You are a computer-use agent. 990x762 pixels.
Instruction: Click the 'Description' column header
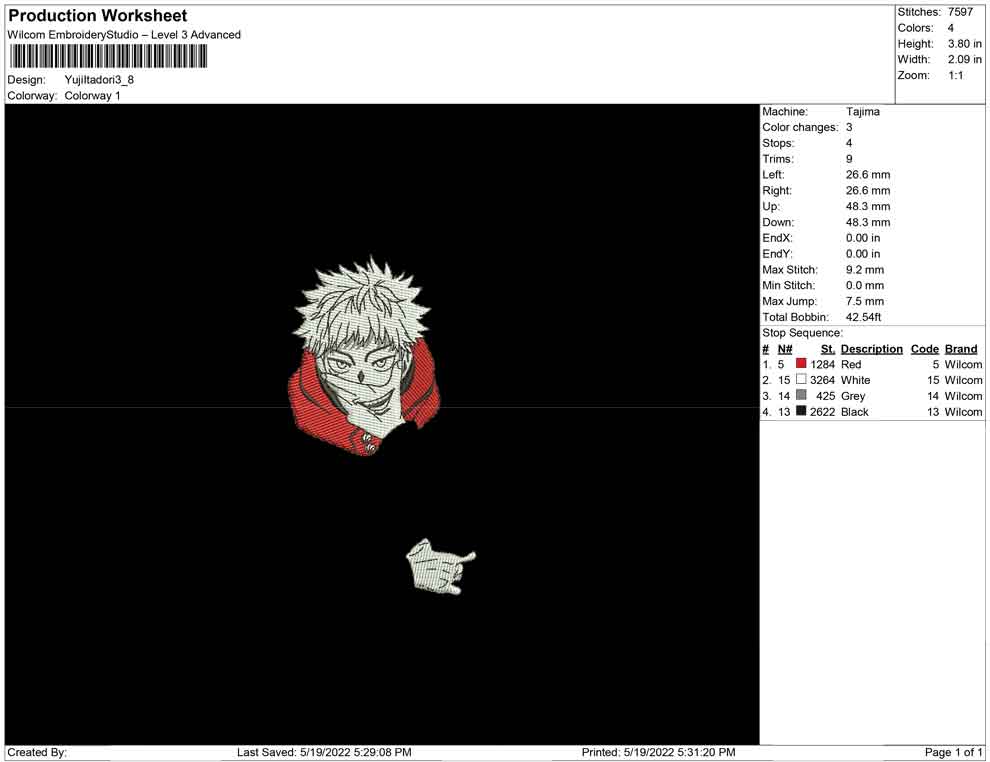pyautogui.click(x=871, y=348)
